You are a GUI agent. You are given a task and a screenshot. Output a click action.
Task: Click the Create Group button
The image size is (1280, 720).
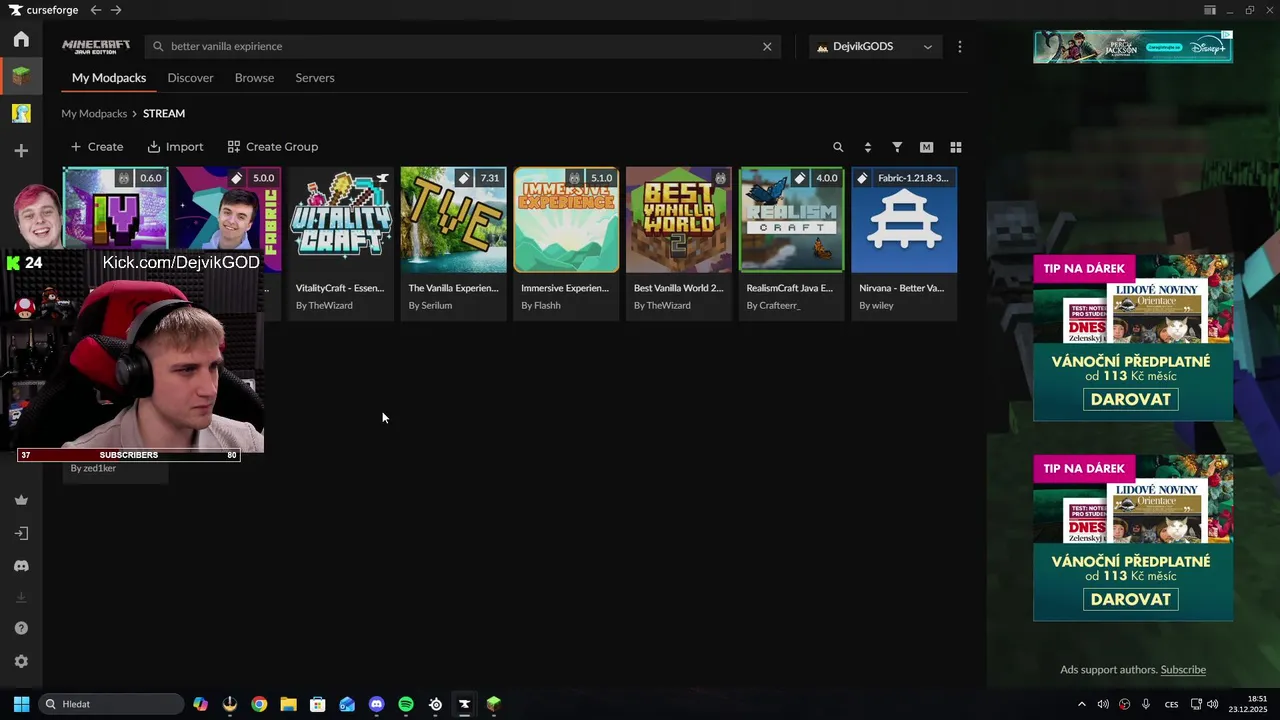(272, 147)
